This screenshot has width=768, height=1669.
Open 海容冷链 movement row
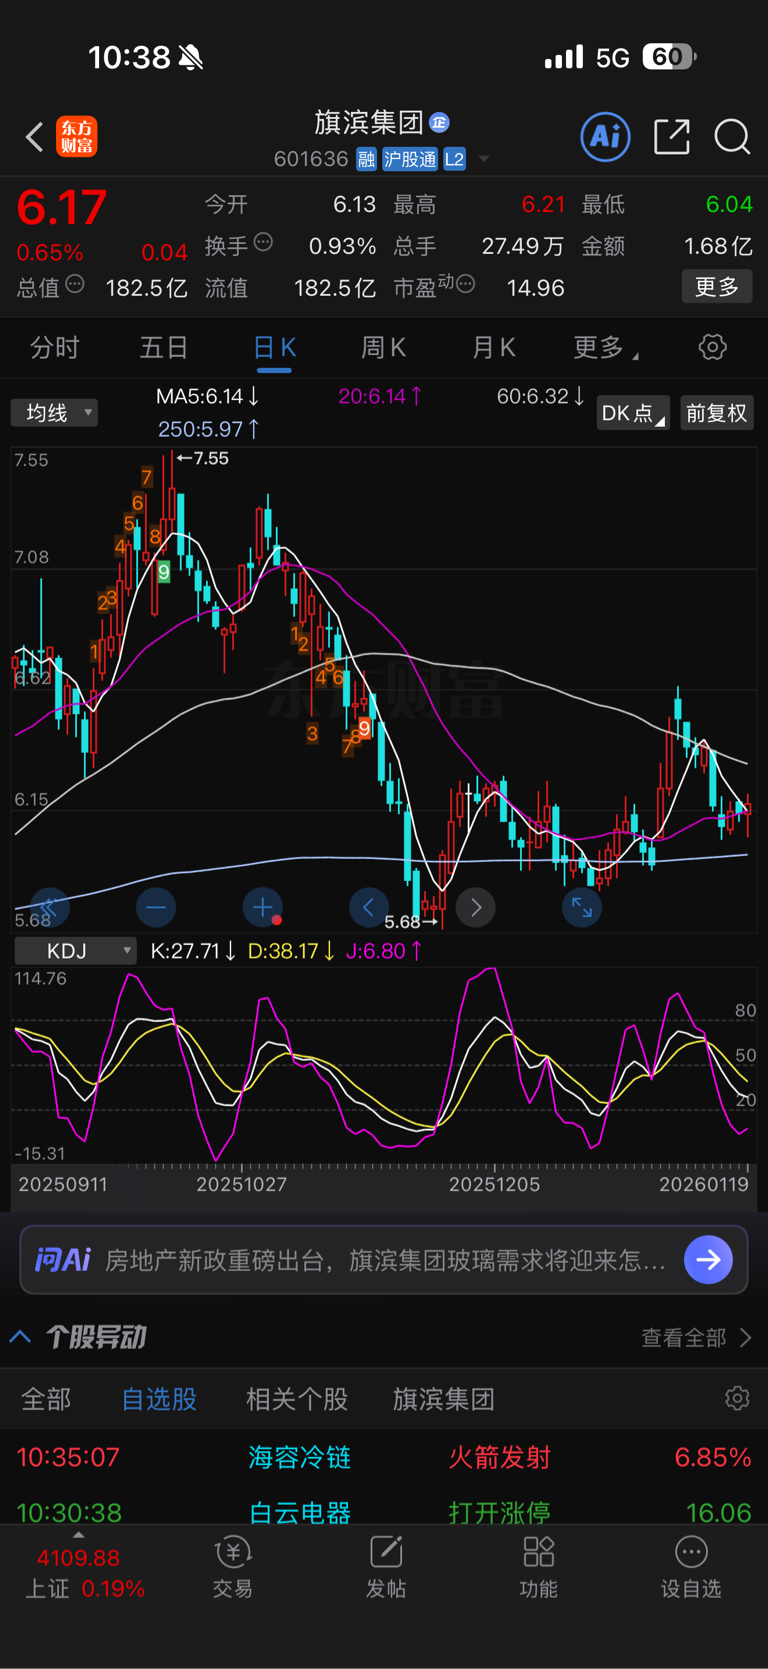tap(384, 1457)
